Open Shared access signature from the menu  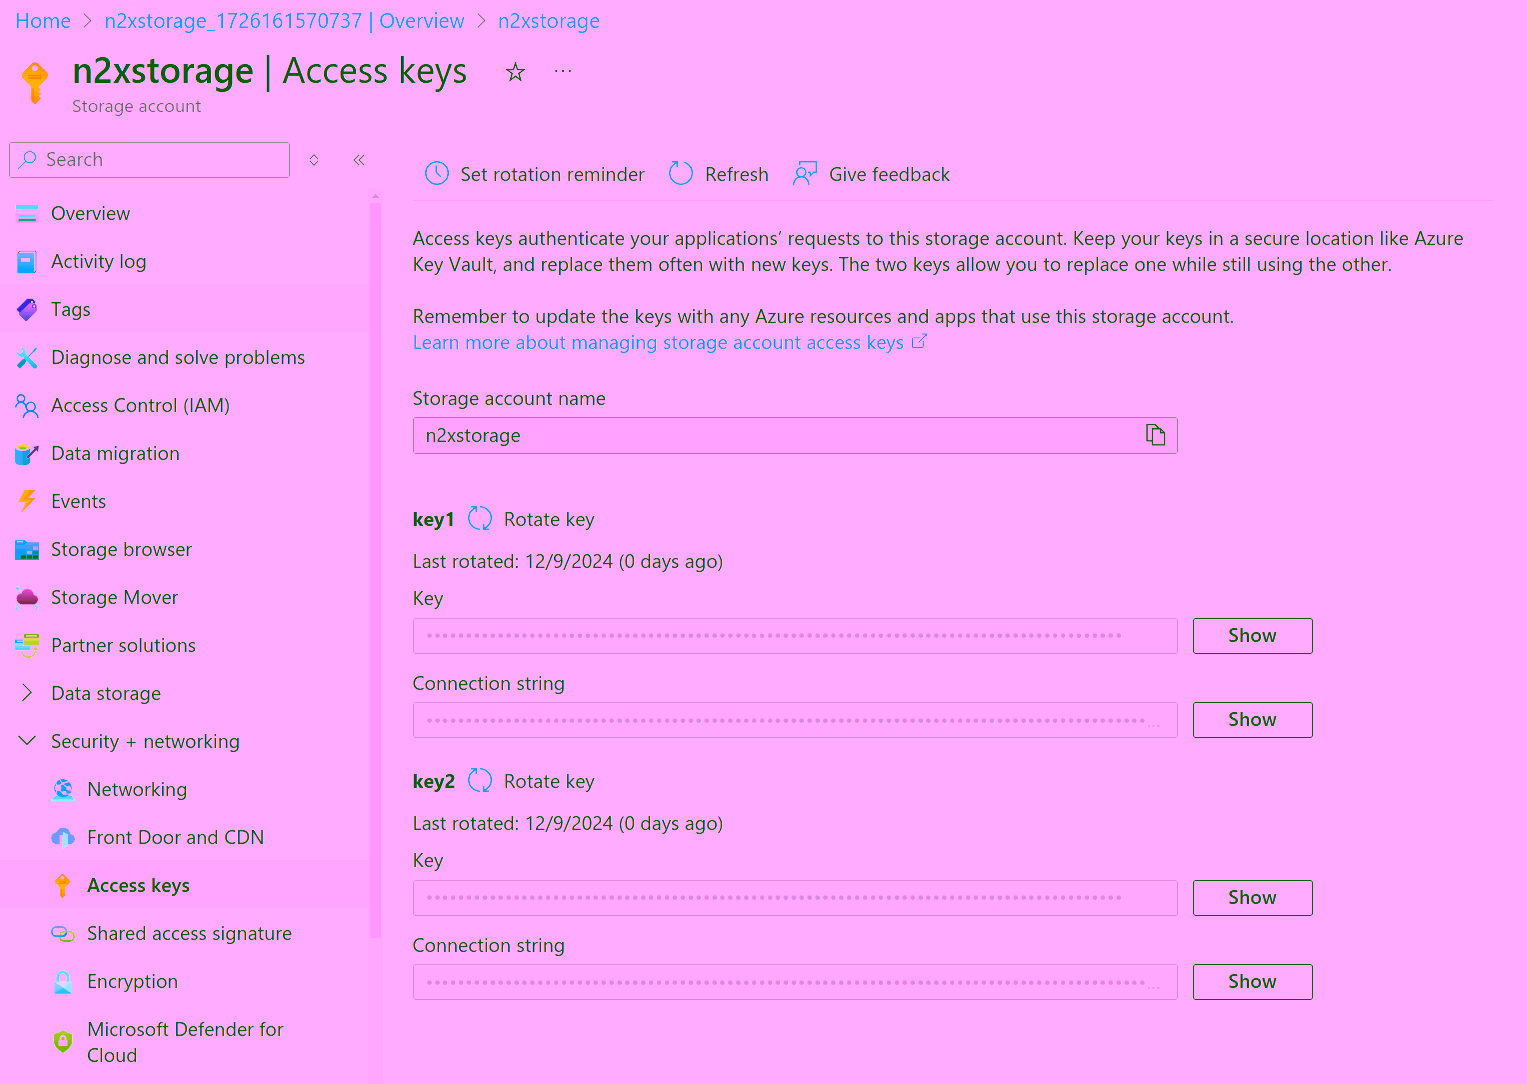click(x=189, y=933)
